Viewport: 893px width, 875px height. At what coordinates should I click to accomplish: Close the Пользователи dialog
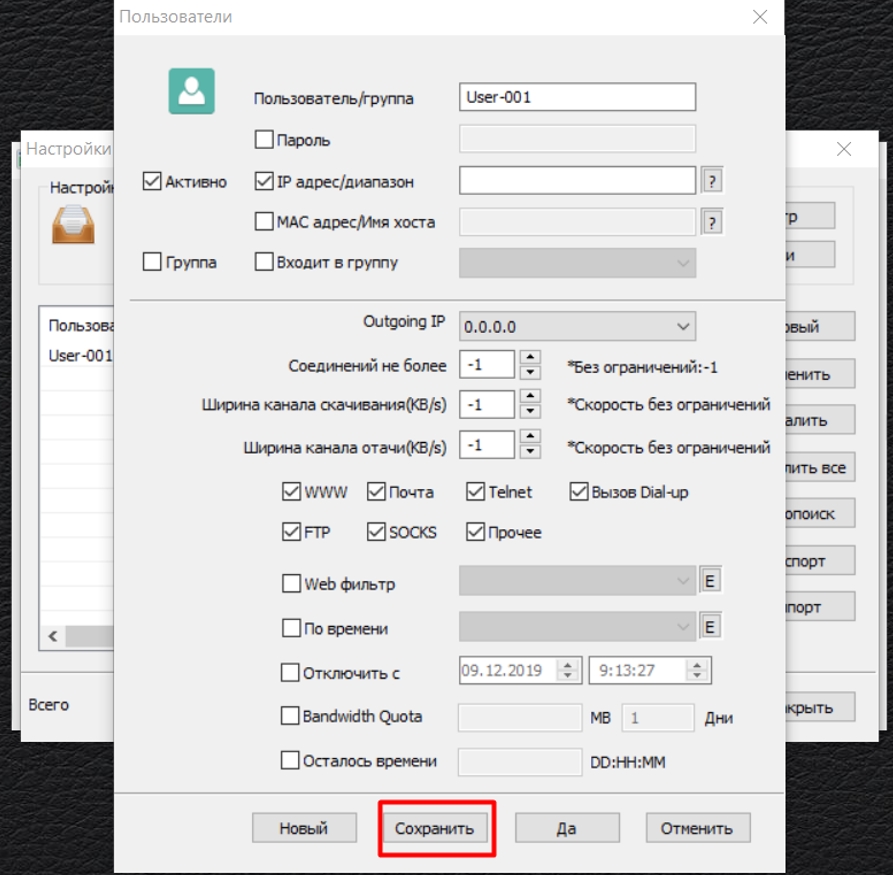point(760,17)
